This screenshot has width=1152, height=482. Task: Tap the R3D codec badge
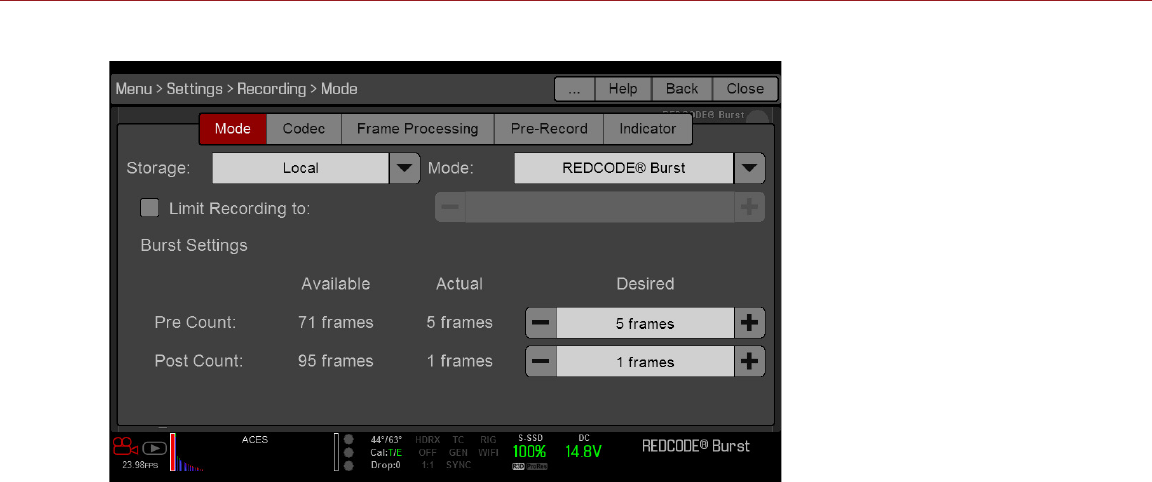click(518, 467)
